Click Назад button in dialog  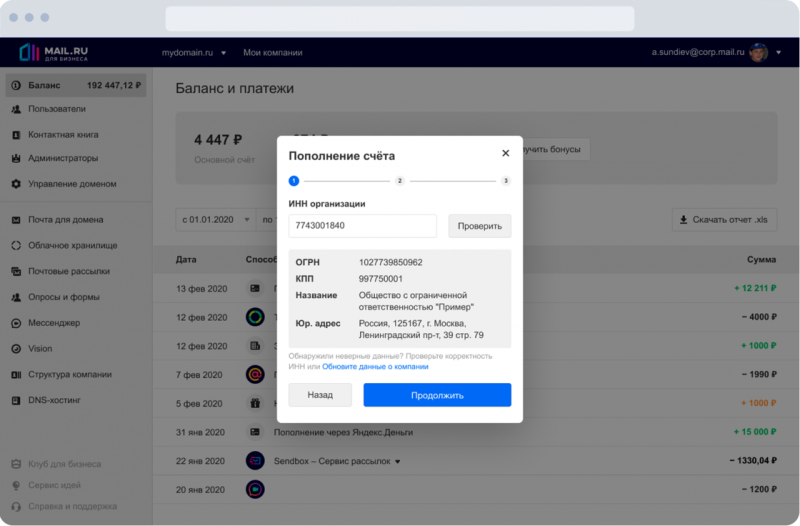(x=320, y=395)
